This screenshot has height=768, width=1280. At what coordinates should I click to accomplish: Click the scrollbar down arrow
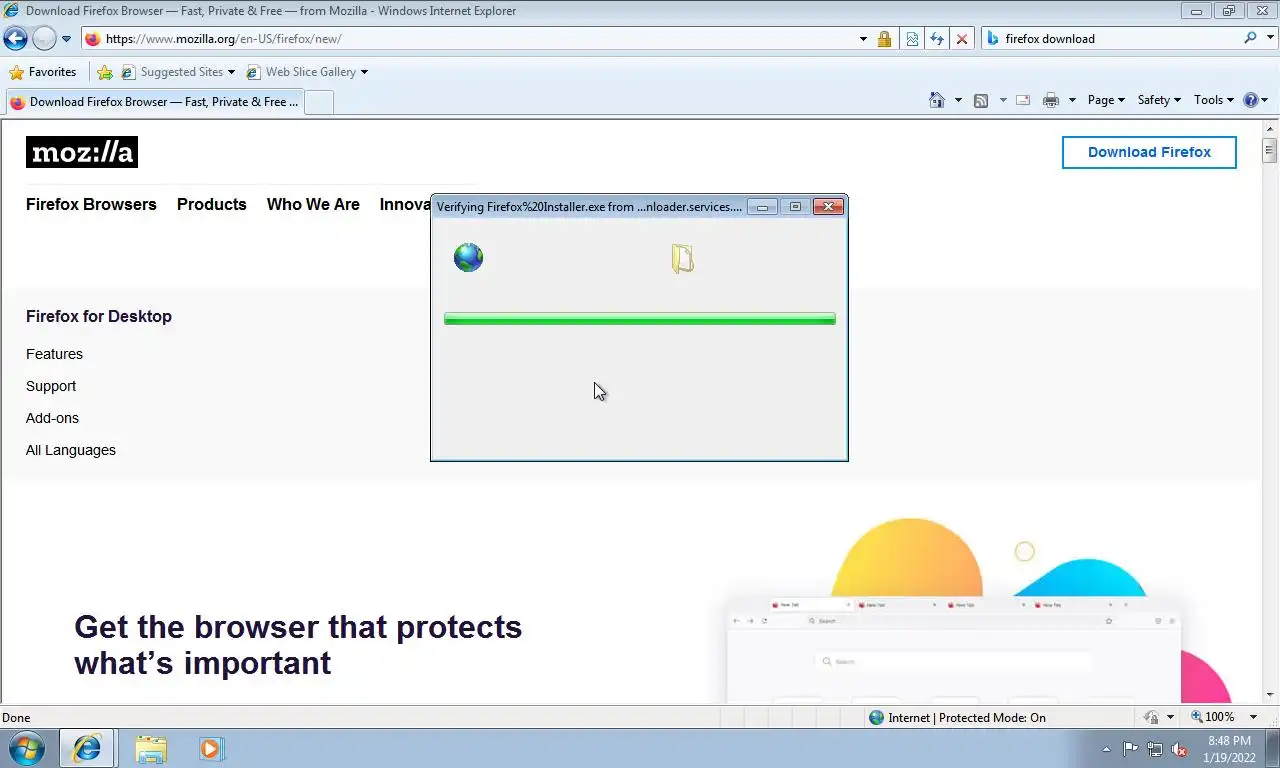1270,695
